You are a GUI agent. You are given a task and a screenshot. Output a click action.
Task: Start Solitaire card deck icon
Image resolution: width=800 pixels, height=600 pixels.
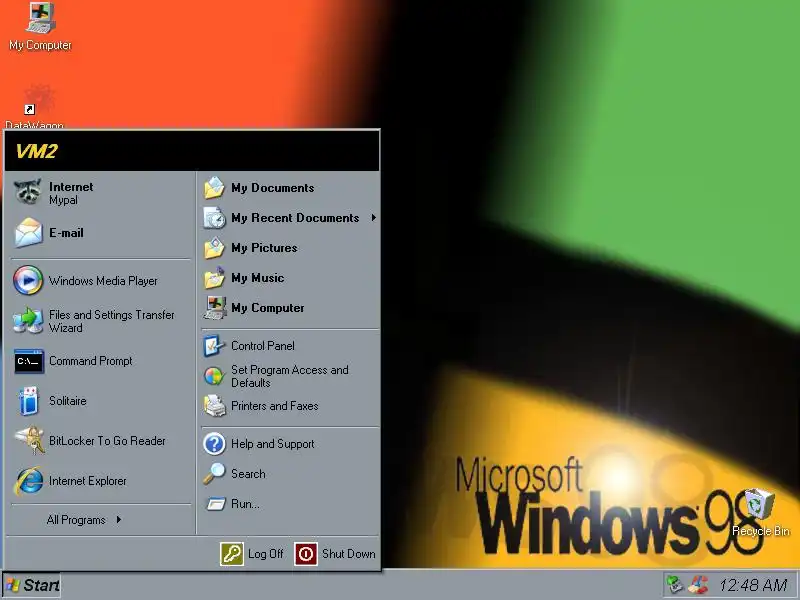(29, 401)
